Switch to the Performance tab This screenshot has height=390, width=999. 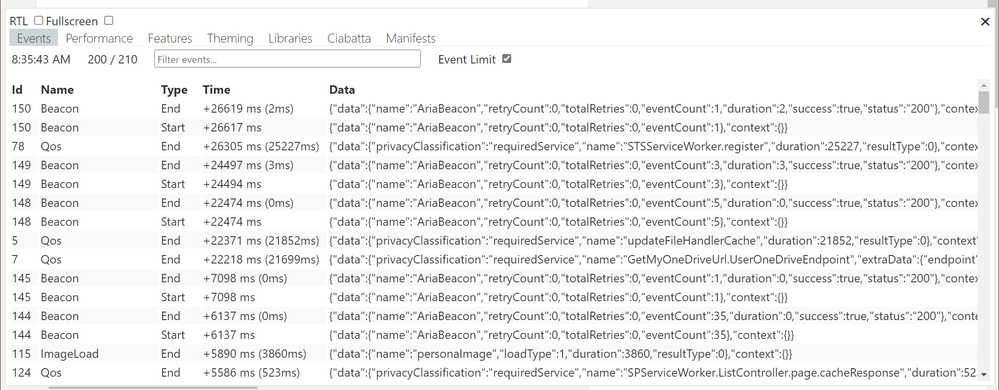tap(99, 38)
